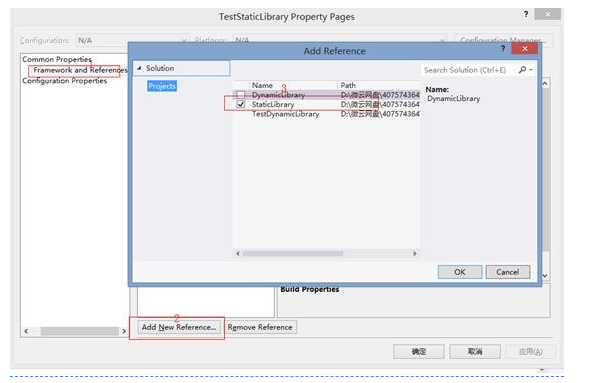Collapse the Solution tree node

(x=139, y=68)
